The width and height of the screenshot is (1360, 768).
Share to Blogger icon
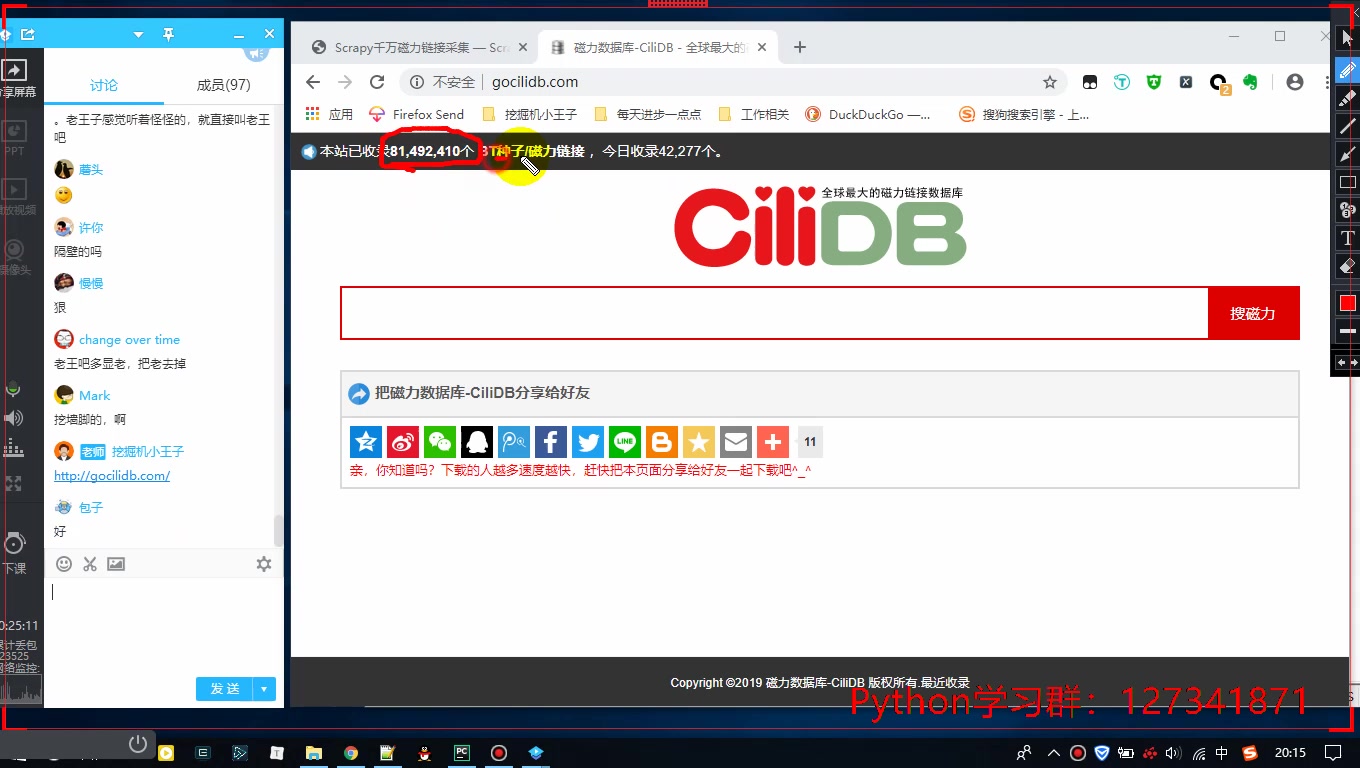coord(662,442)
